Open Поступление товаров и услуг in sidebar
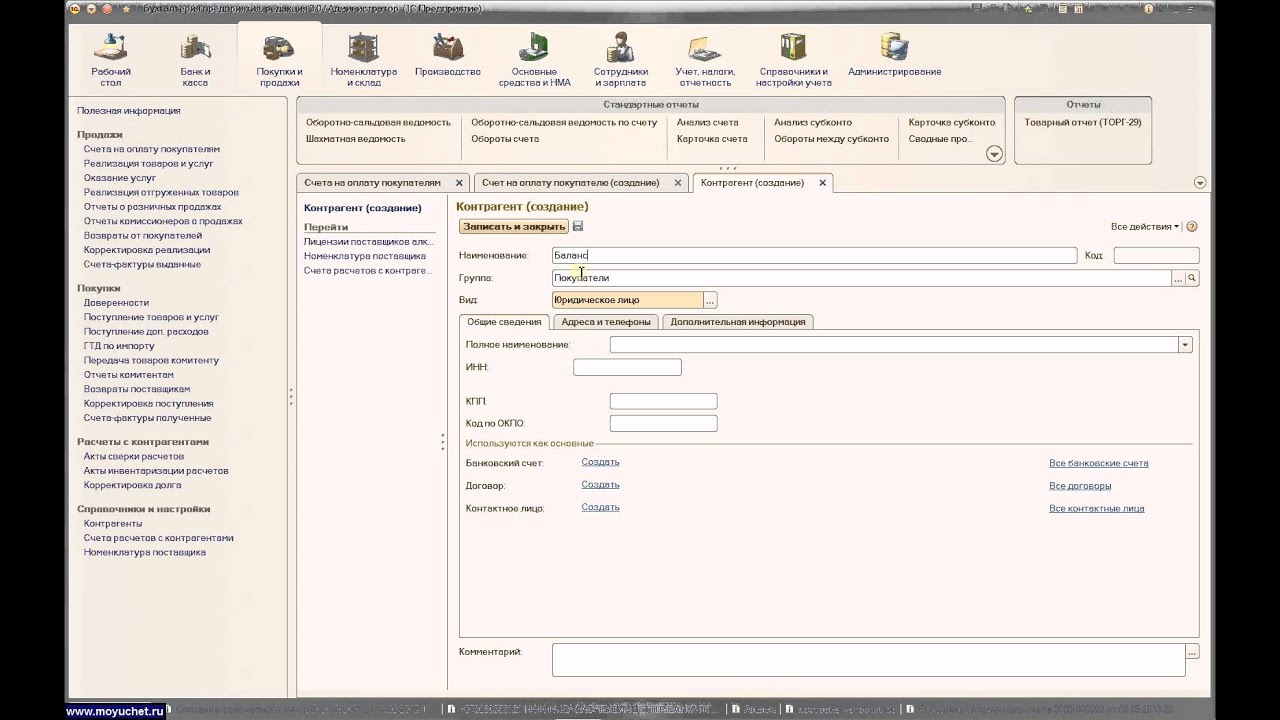Image resolution: width=1280 pixels, height=720 pixels. point(151,317)
